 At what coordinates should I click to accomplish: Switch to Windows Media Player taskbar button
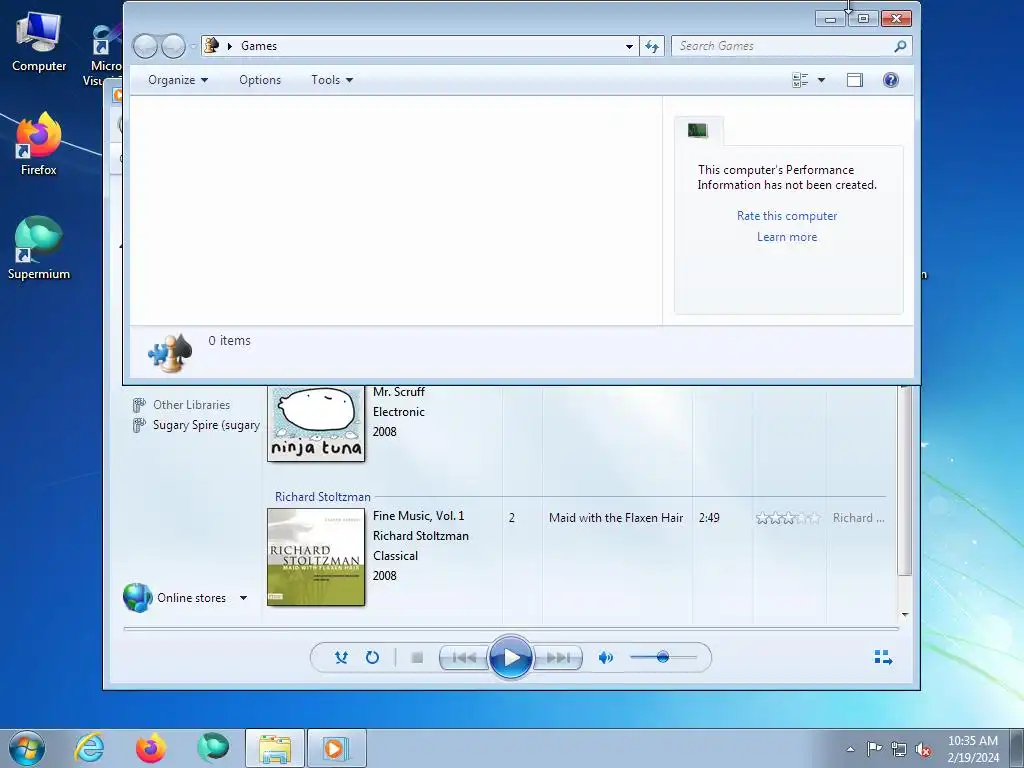coord(336,748)
